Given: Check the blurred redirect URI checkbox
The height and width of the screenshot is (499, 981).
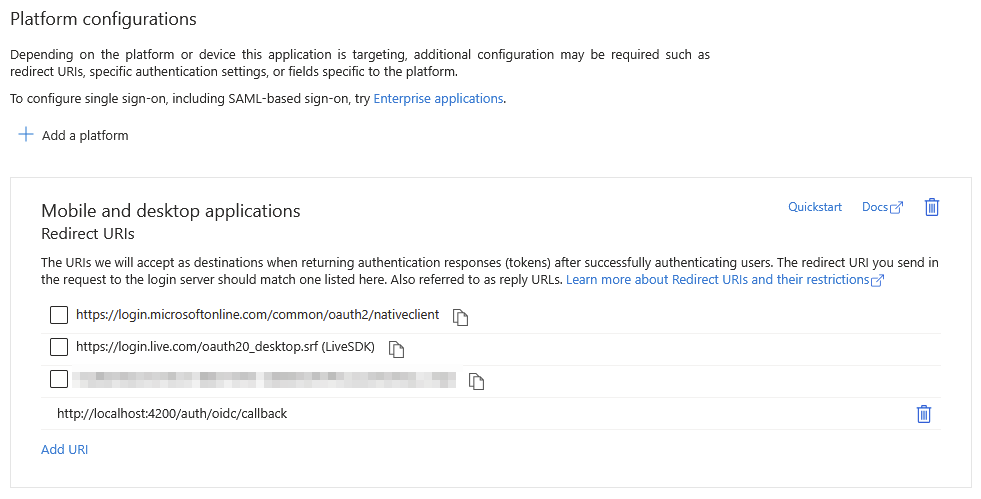Looking at the screenshot, I should pos(59,378).
